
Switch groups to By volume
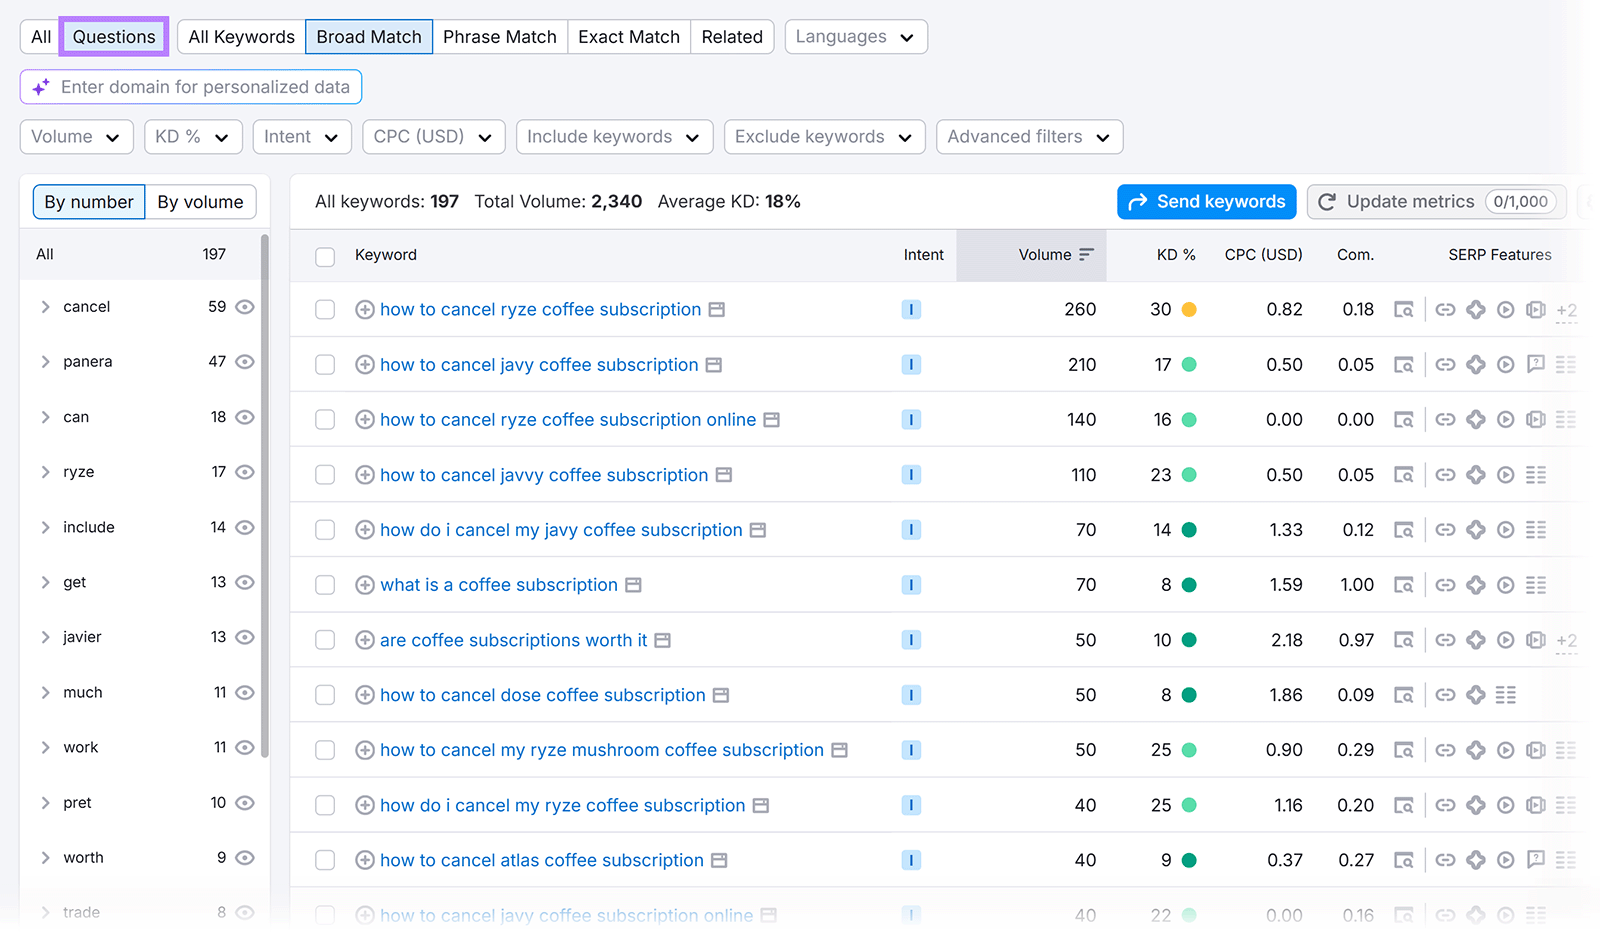200,202
